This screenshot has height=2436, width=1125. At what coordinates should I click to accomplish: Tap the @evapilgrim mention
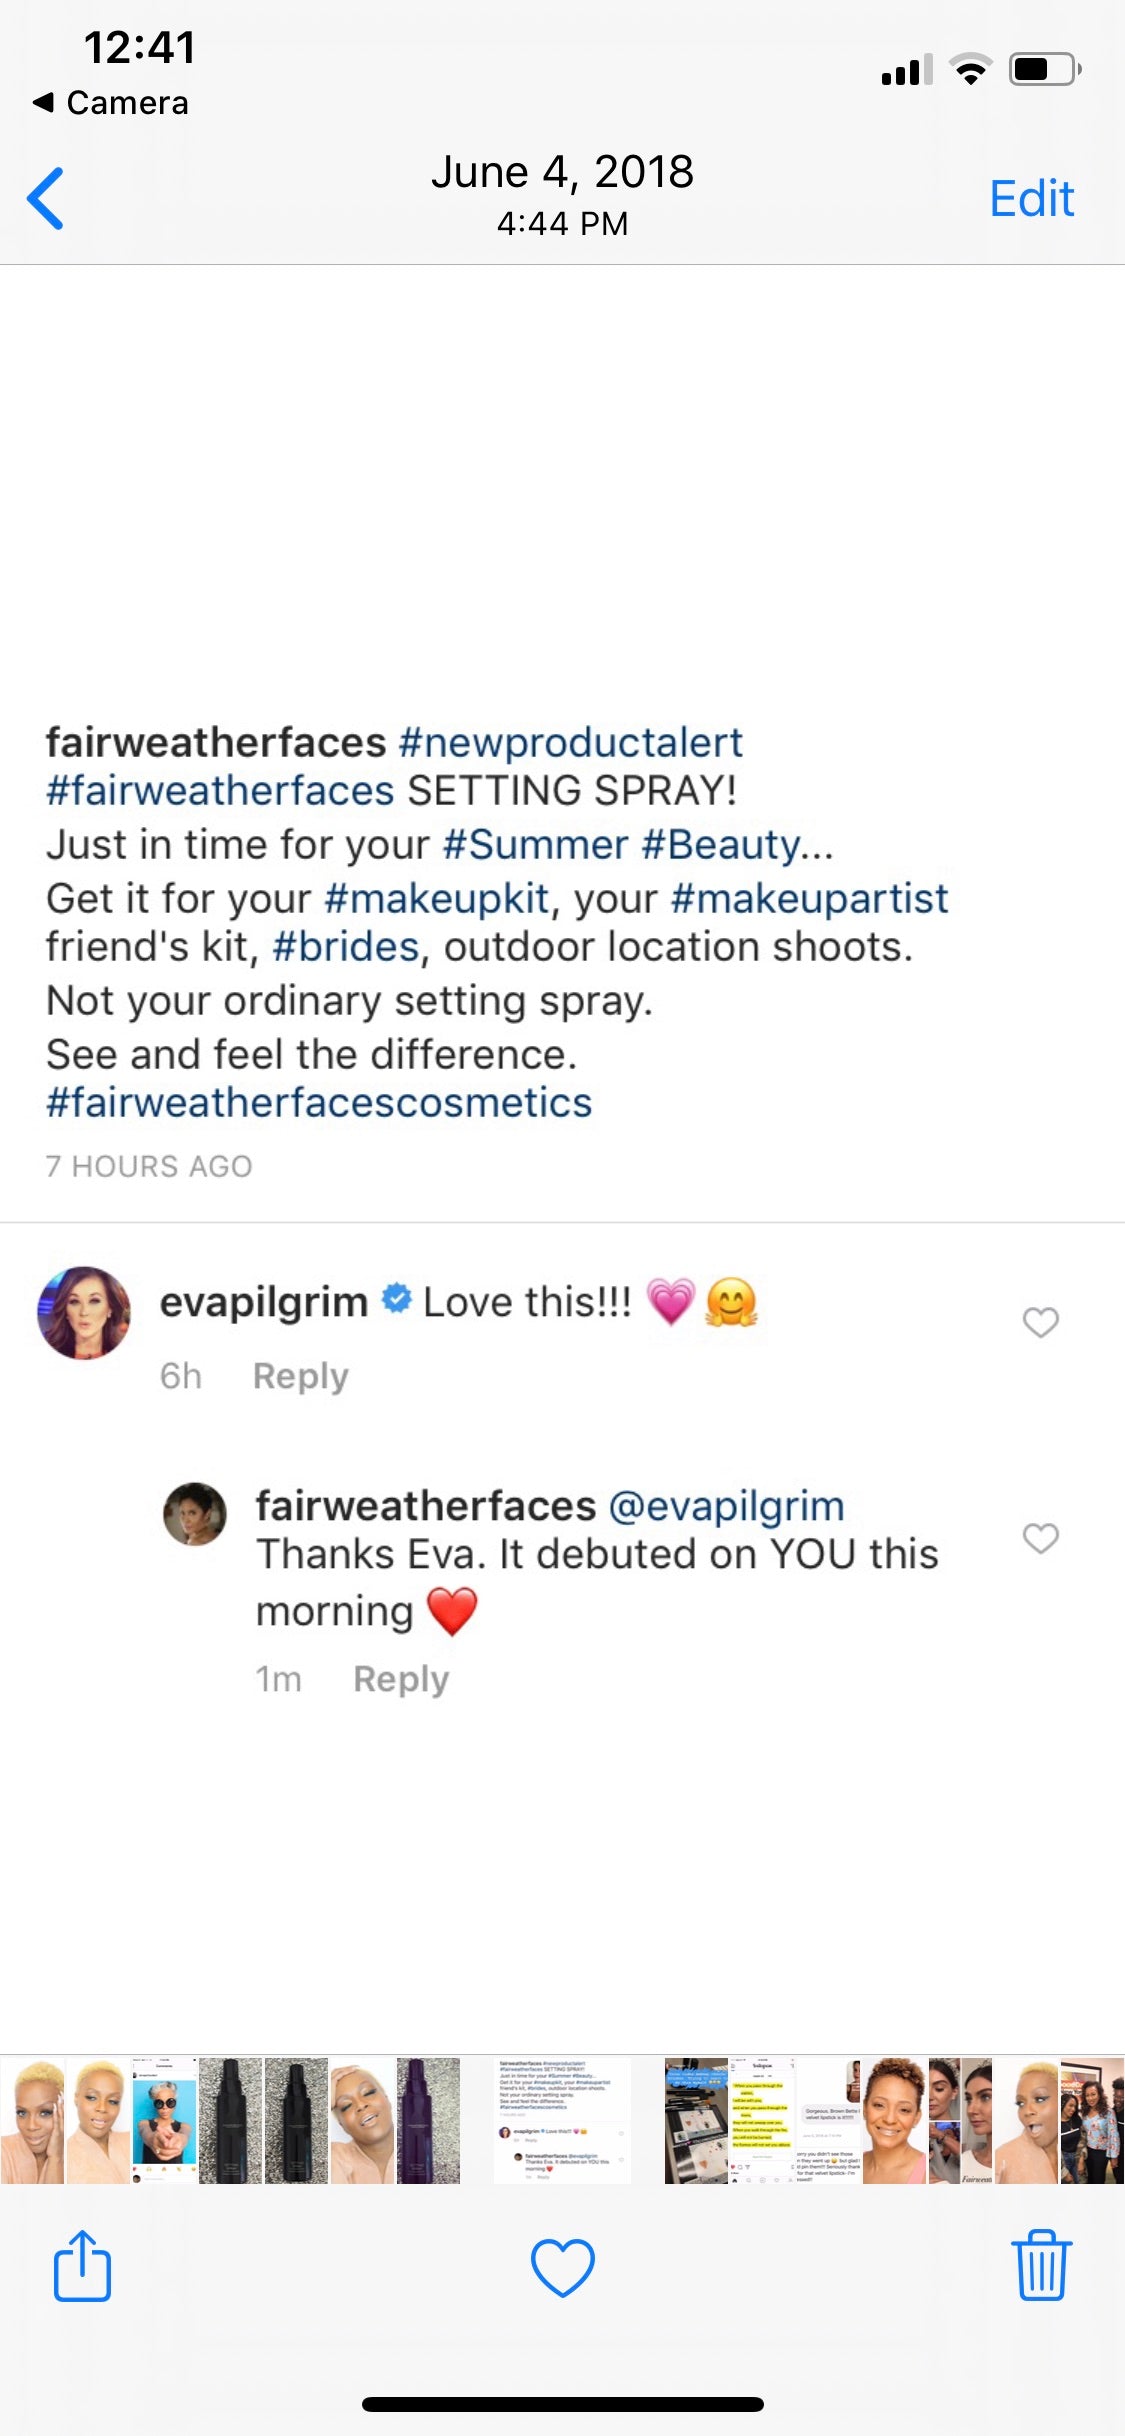point(726,1505)
